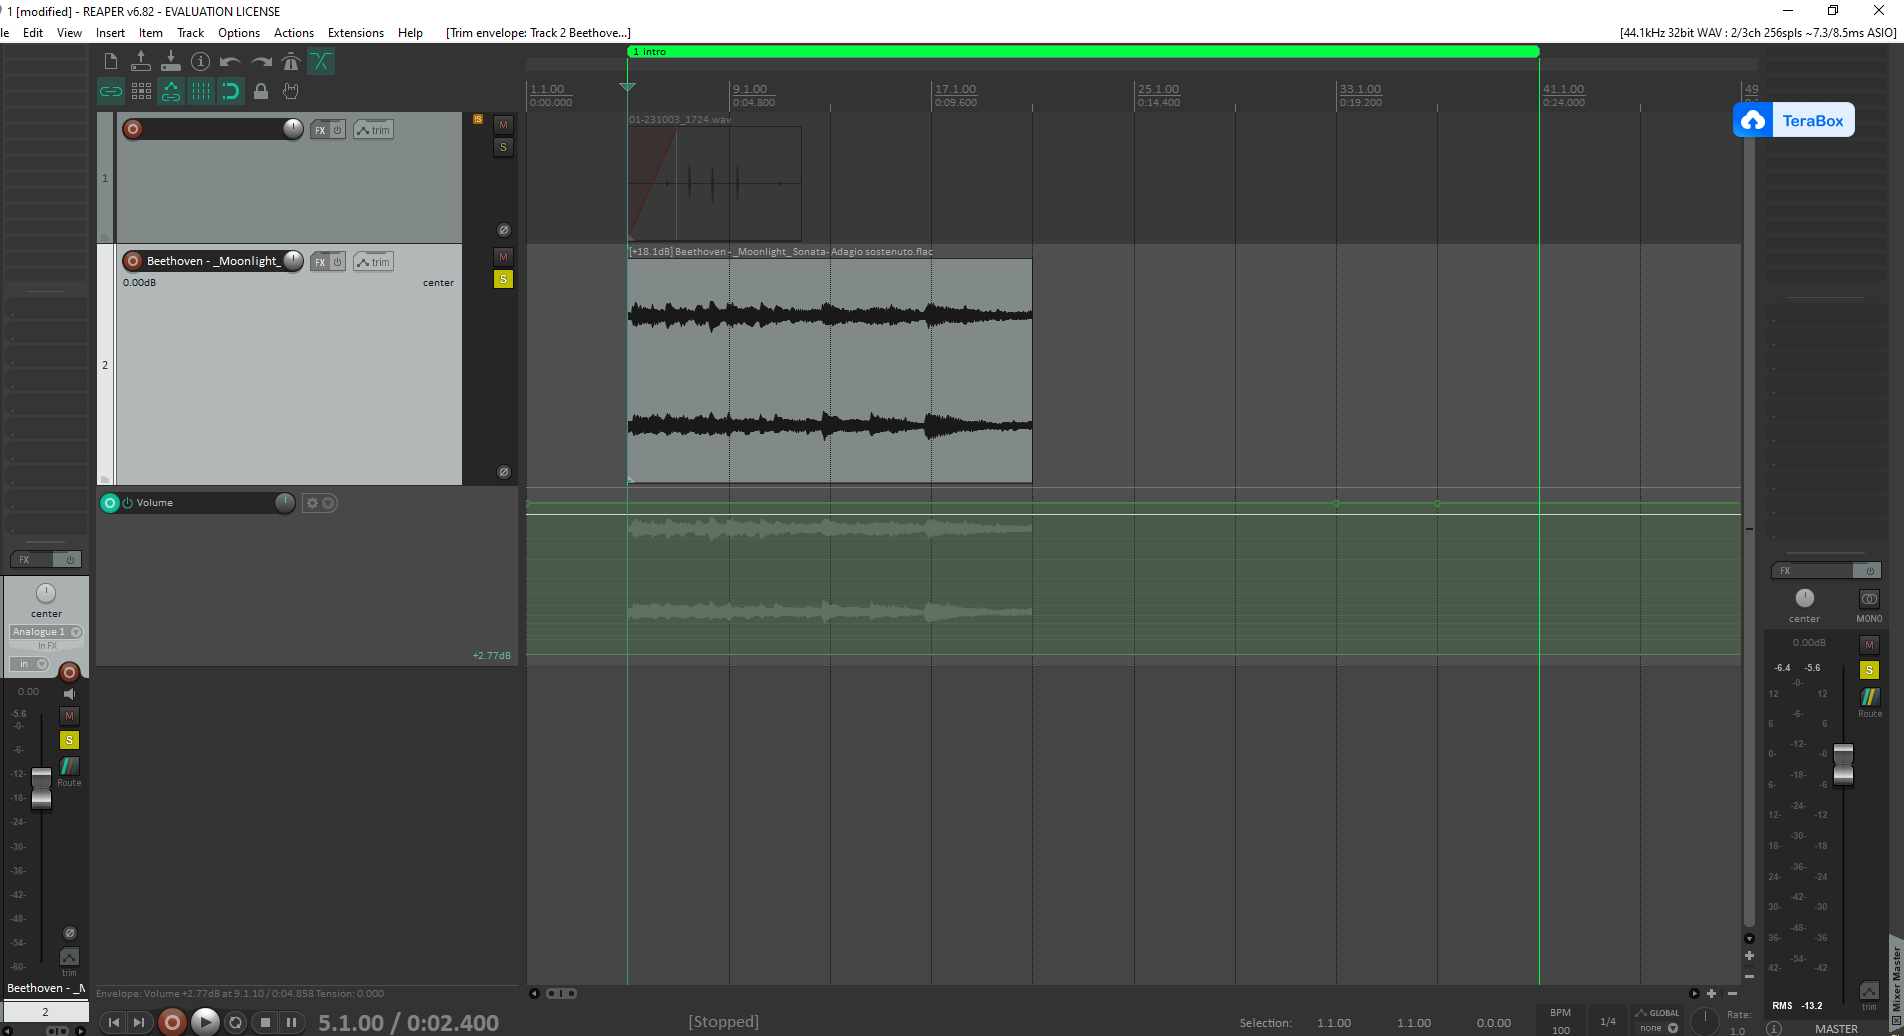The image size is (1904, 1036).
Task: Click the transport Stop button
Action: pyautogui.click(x=265, y=1022)
